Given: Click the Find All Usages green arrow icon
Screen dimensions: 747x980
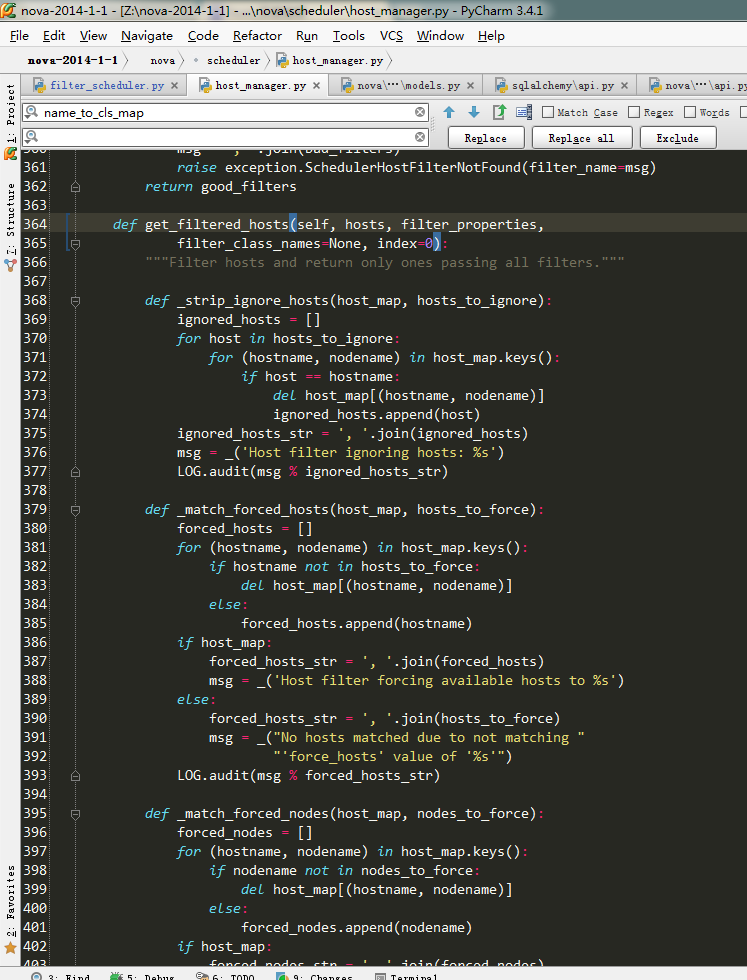Looking at the screenshot, I should tap(499, 112).
